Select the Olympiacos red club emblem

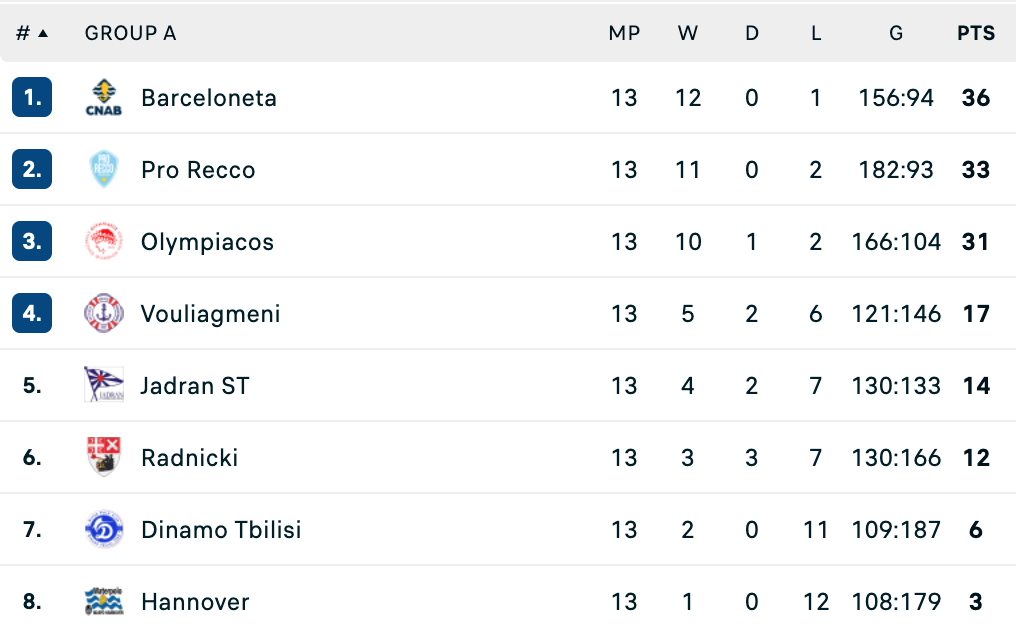coord(104,242)
